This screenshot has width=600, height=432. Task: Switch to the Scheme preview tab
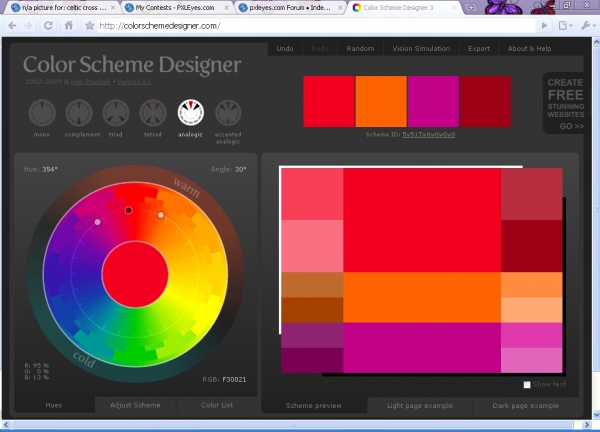[x=313, y=405]
